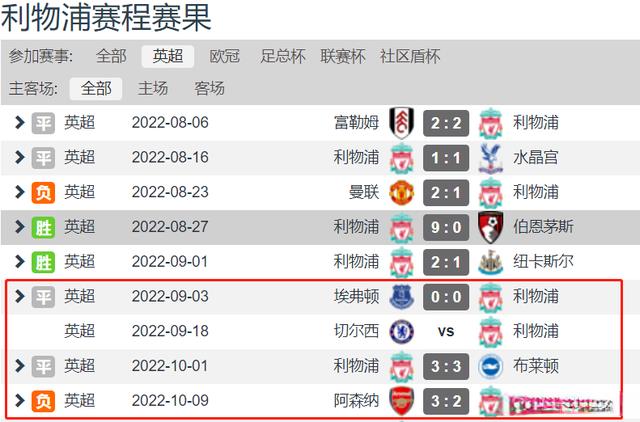640x422 pixels.
Task: Click the Arsenal club crest
Action: [x=402, y=401]
